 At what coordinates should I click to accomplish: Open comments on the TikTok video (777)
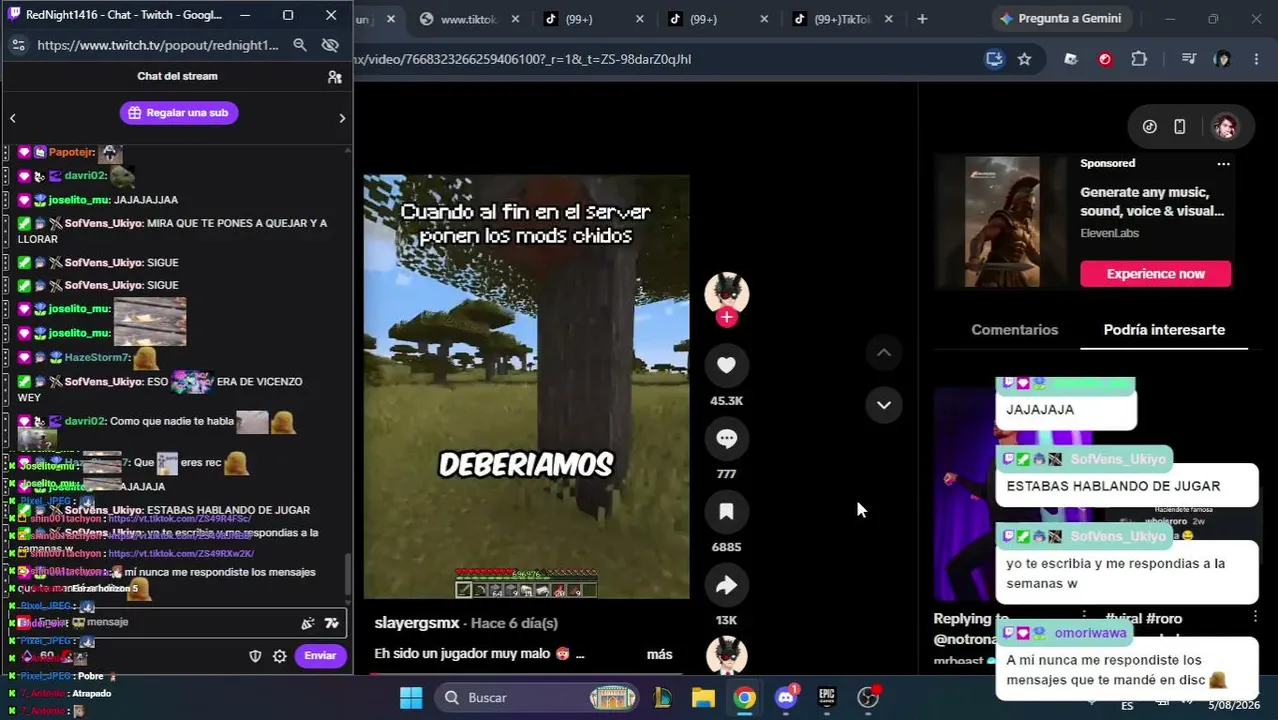click(726, 438)
